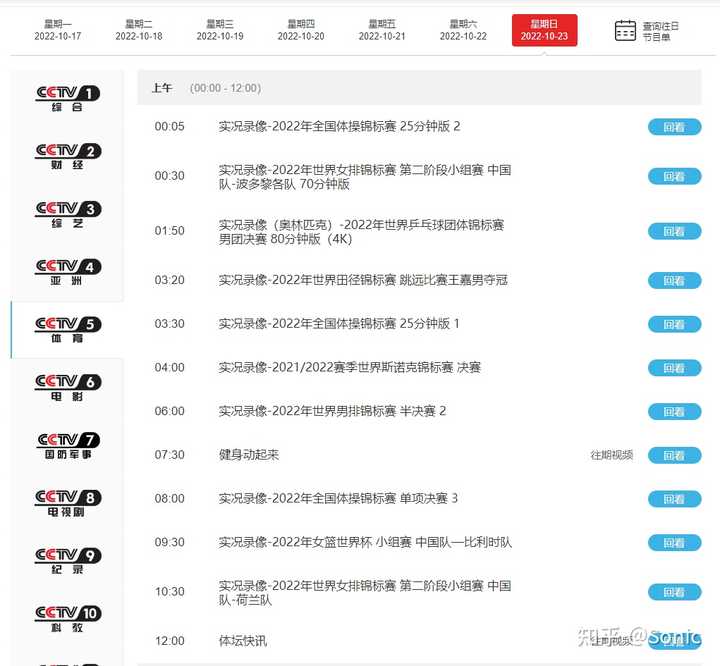This screenshot has width=720, height=666.
Task: Open 往期视频 link for 健身动起来
Action: (612, 455)
